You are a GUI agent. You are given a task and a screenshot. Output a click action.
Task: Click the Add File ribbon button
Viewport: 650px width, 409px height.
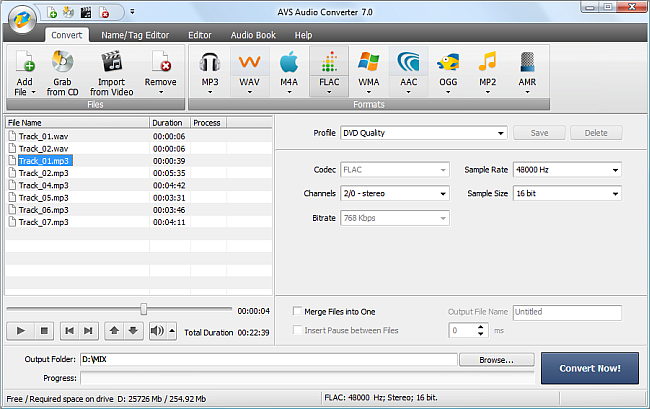25,73
